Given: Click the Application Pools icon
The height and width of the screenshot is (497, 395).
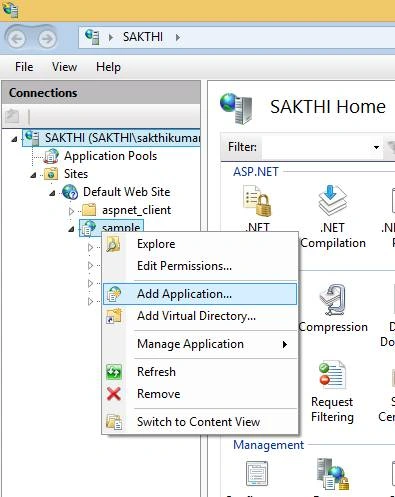Looking at the screenshot, I should 51,156.
